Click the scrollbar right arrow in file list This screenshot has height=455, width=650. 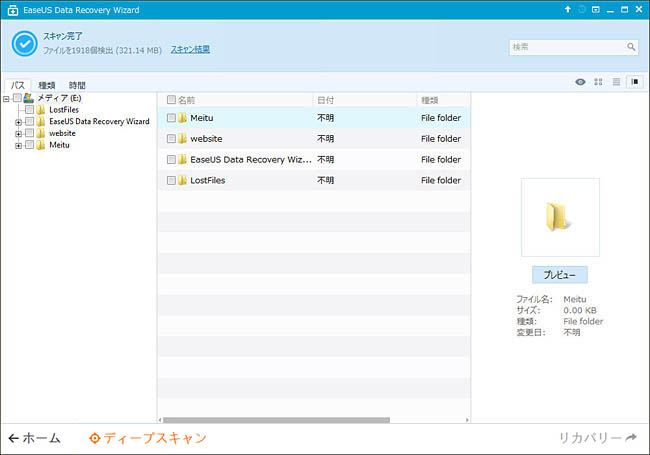(x=467, y=420)
